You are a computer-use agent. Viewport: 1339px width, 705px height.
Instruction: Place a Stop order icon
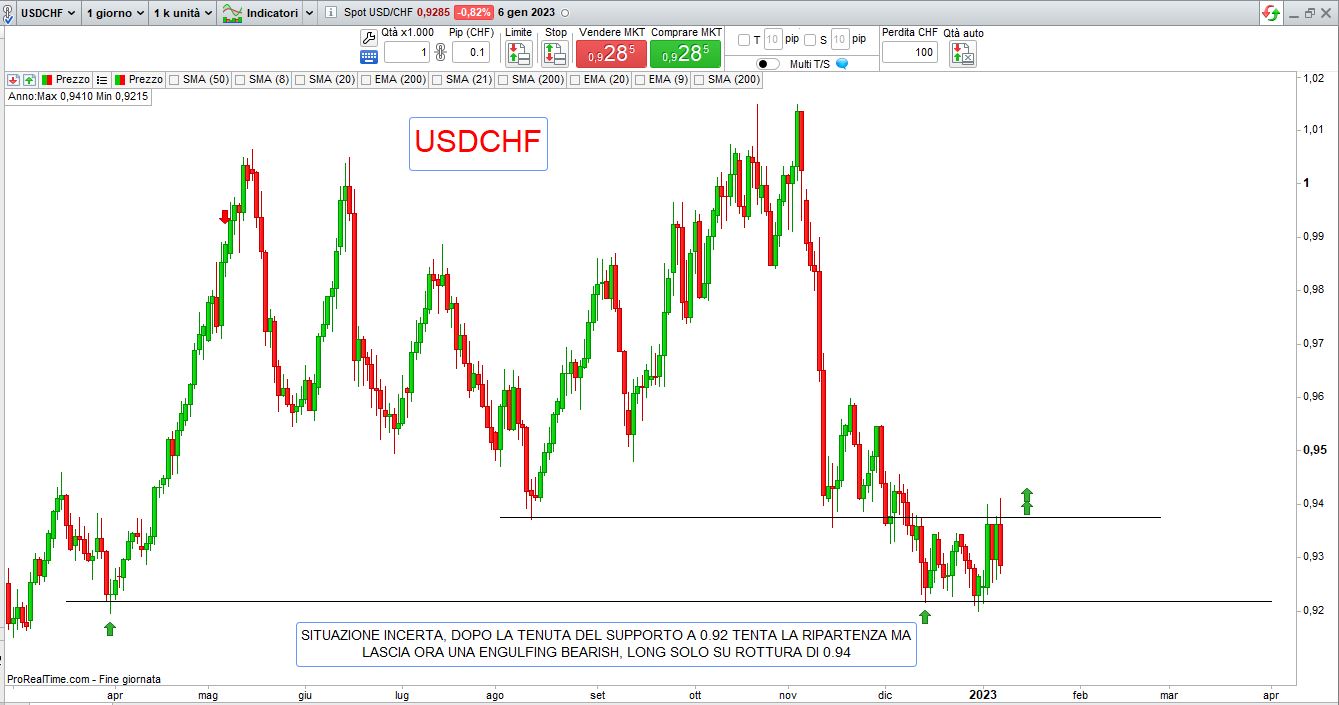click(555, 54)
